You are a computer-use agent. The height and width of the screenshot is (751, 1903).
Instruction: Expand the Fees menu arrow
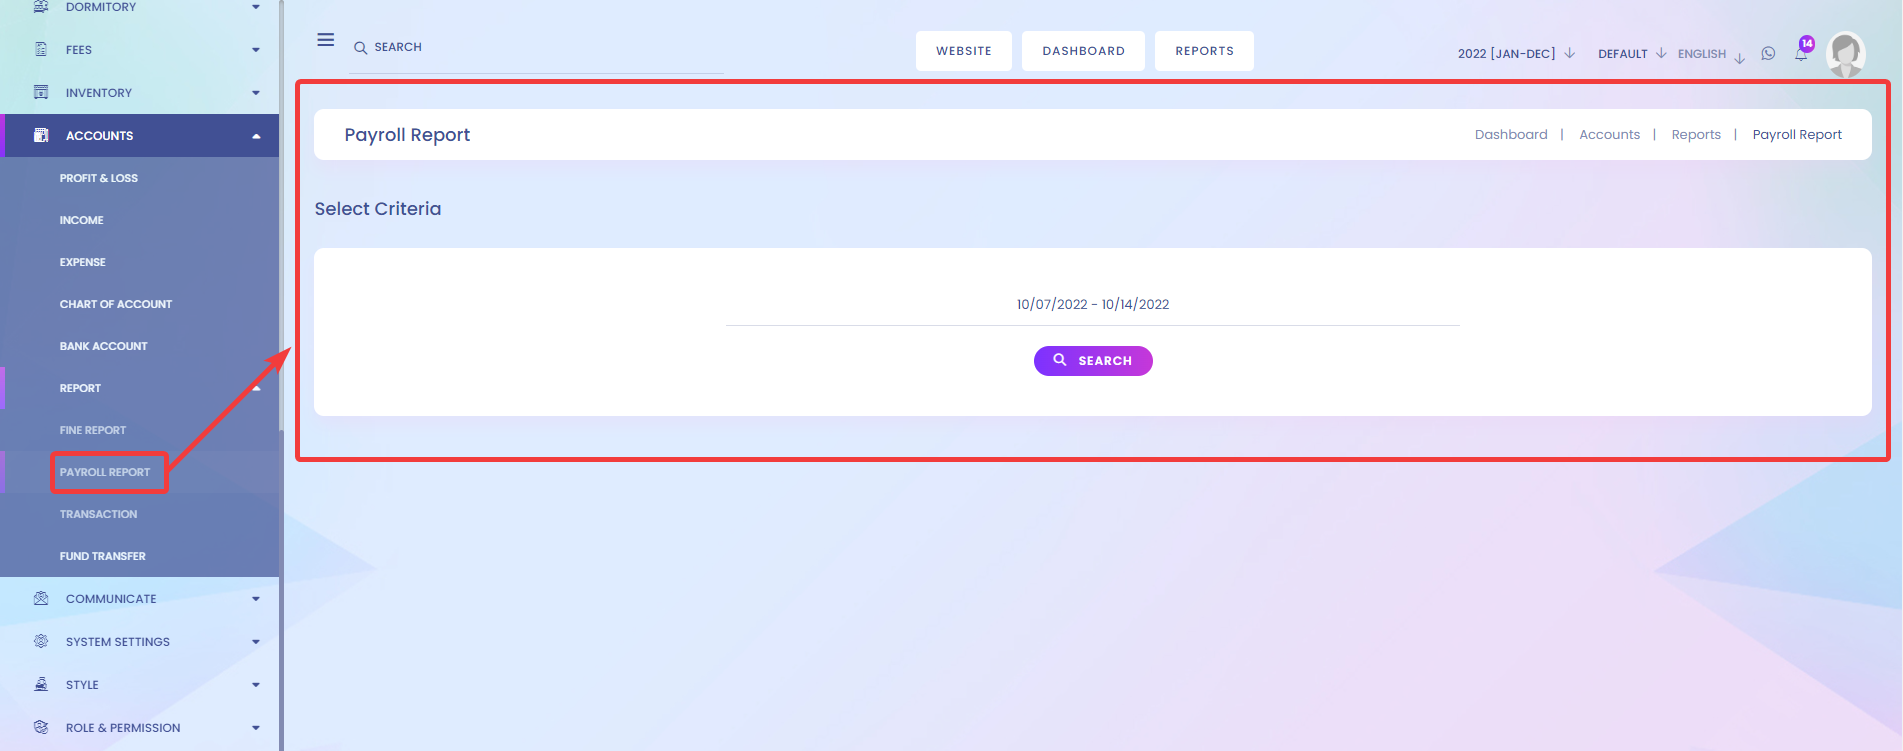click(x=256, y=50)
